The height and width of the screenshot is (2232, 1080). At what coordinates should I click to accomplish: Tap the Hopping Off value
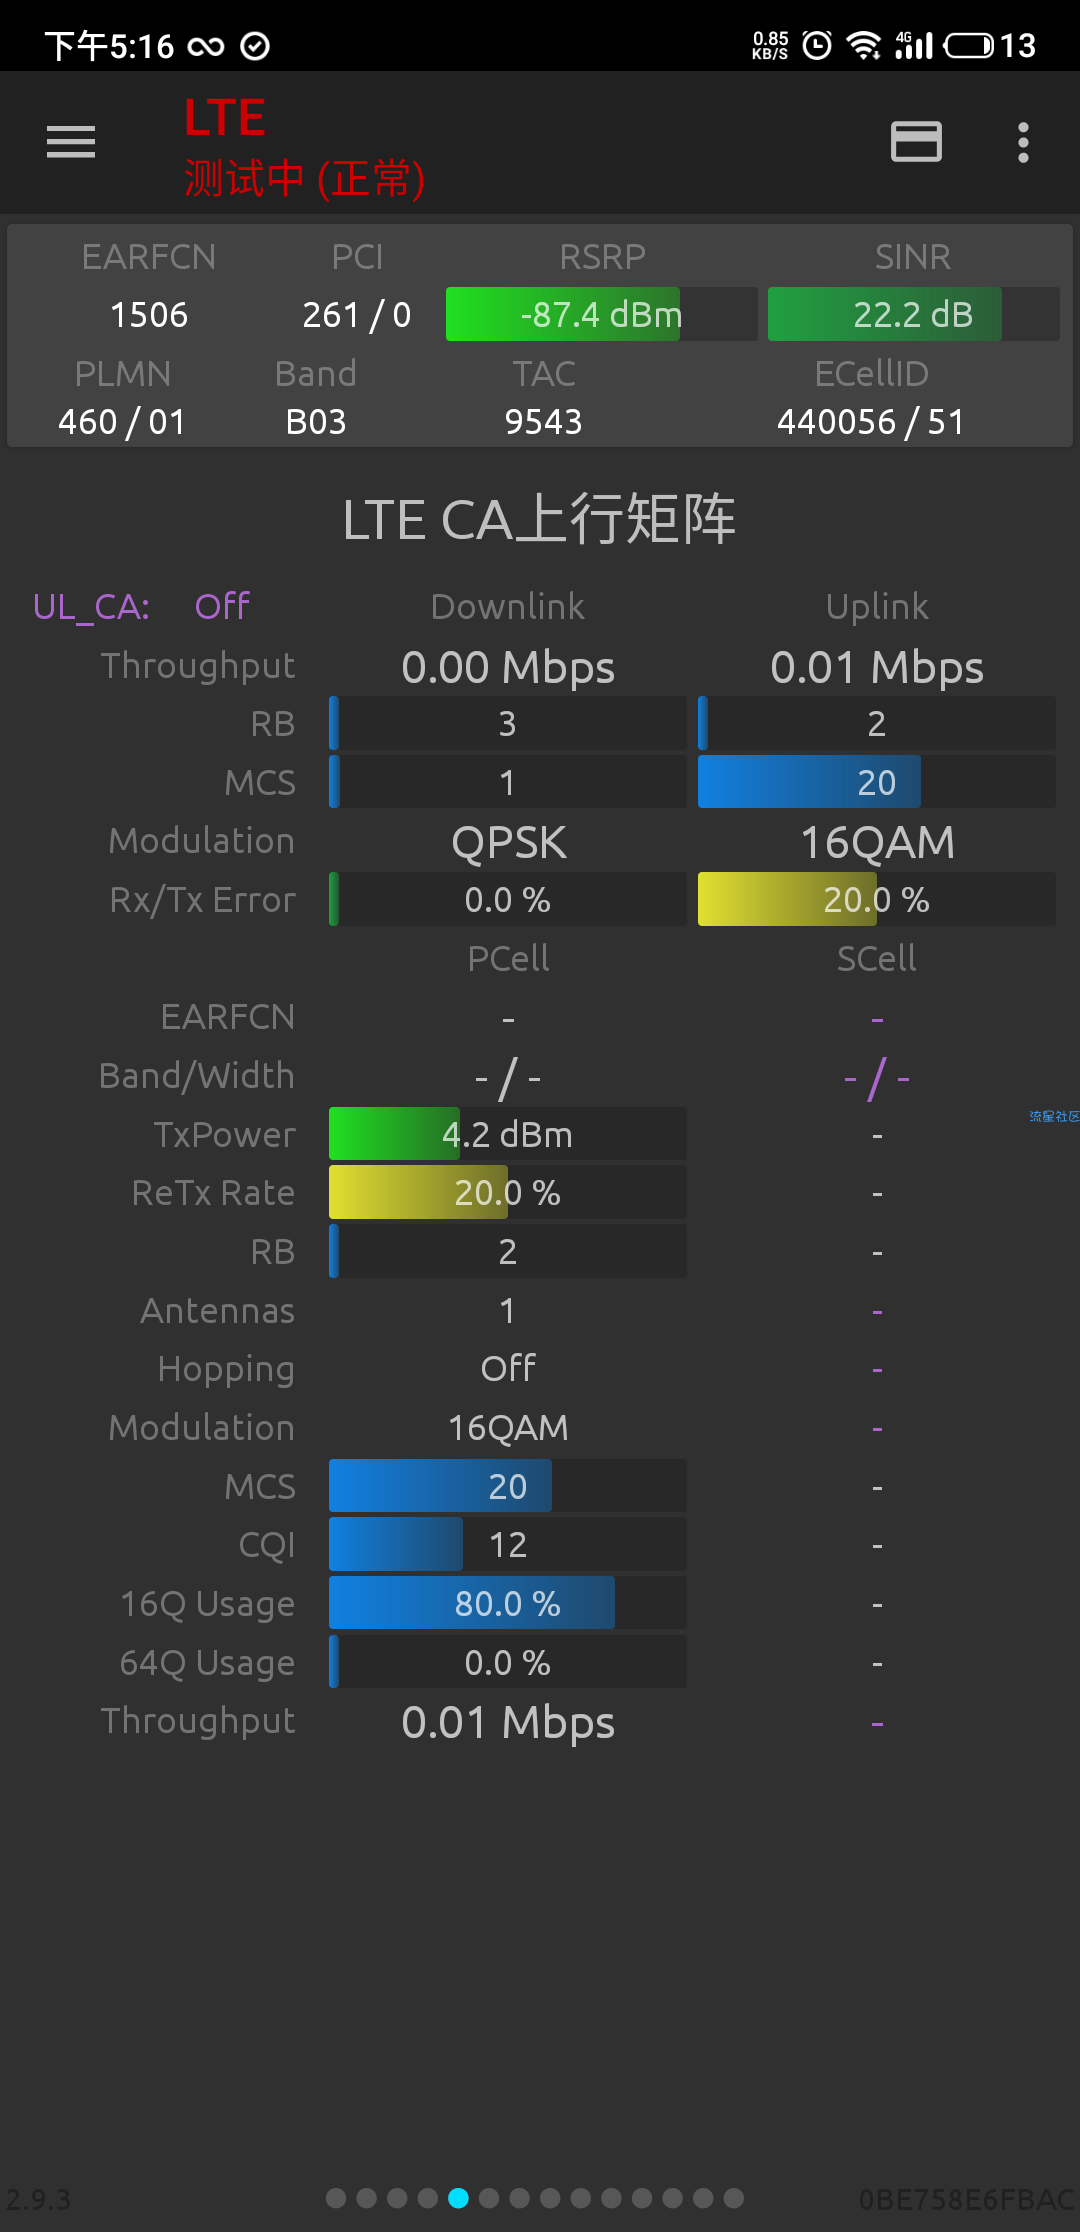pos(508,1368)
